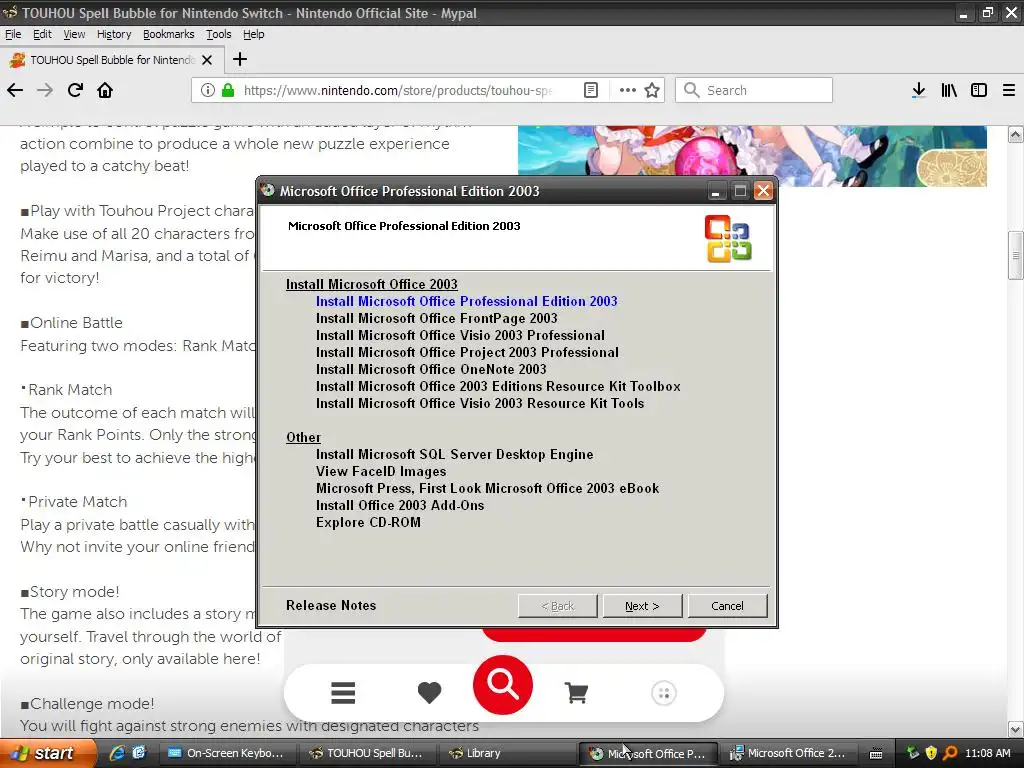Click the round grid dots icon
1024x768 pixels.
[664, 693]
